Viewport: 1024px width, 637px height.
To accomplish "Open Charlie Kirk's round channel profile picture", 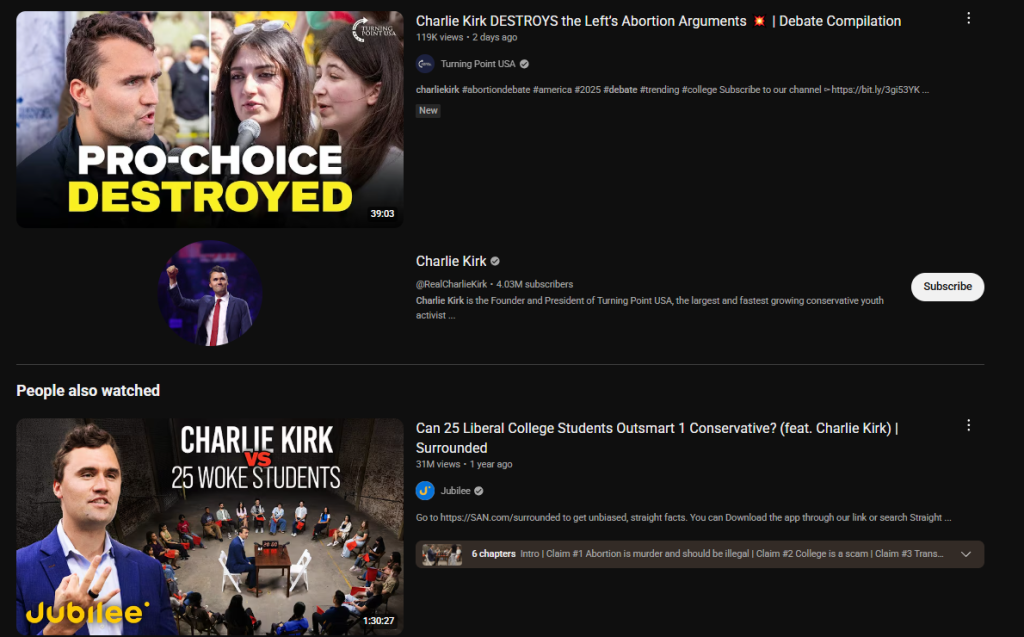I will 210,293.
